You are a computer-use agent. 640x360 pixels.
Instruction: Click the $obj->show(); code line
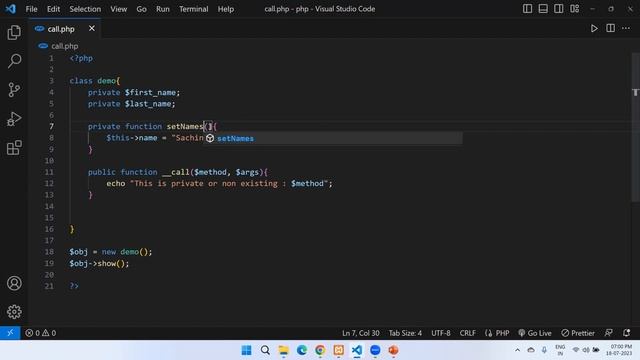99,264
